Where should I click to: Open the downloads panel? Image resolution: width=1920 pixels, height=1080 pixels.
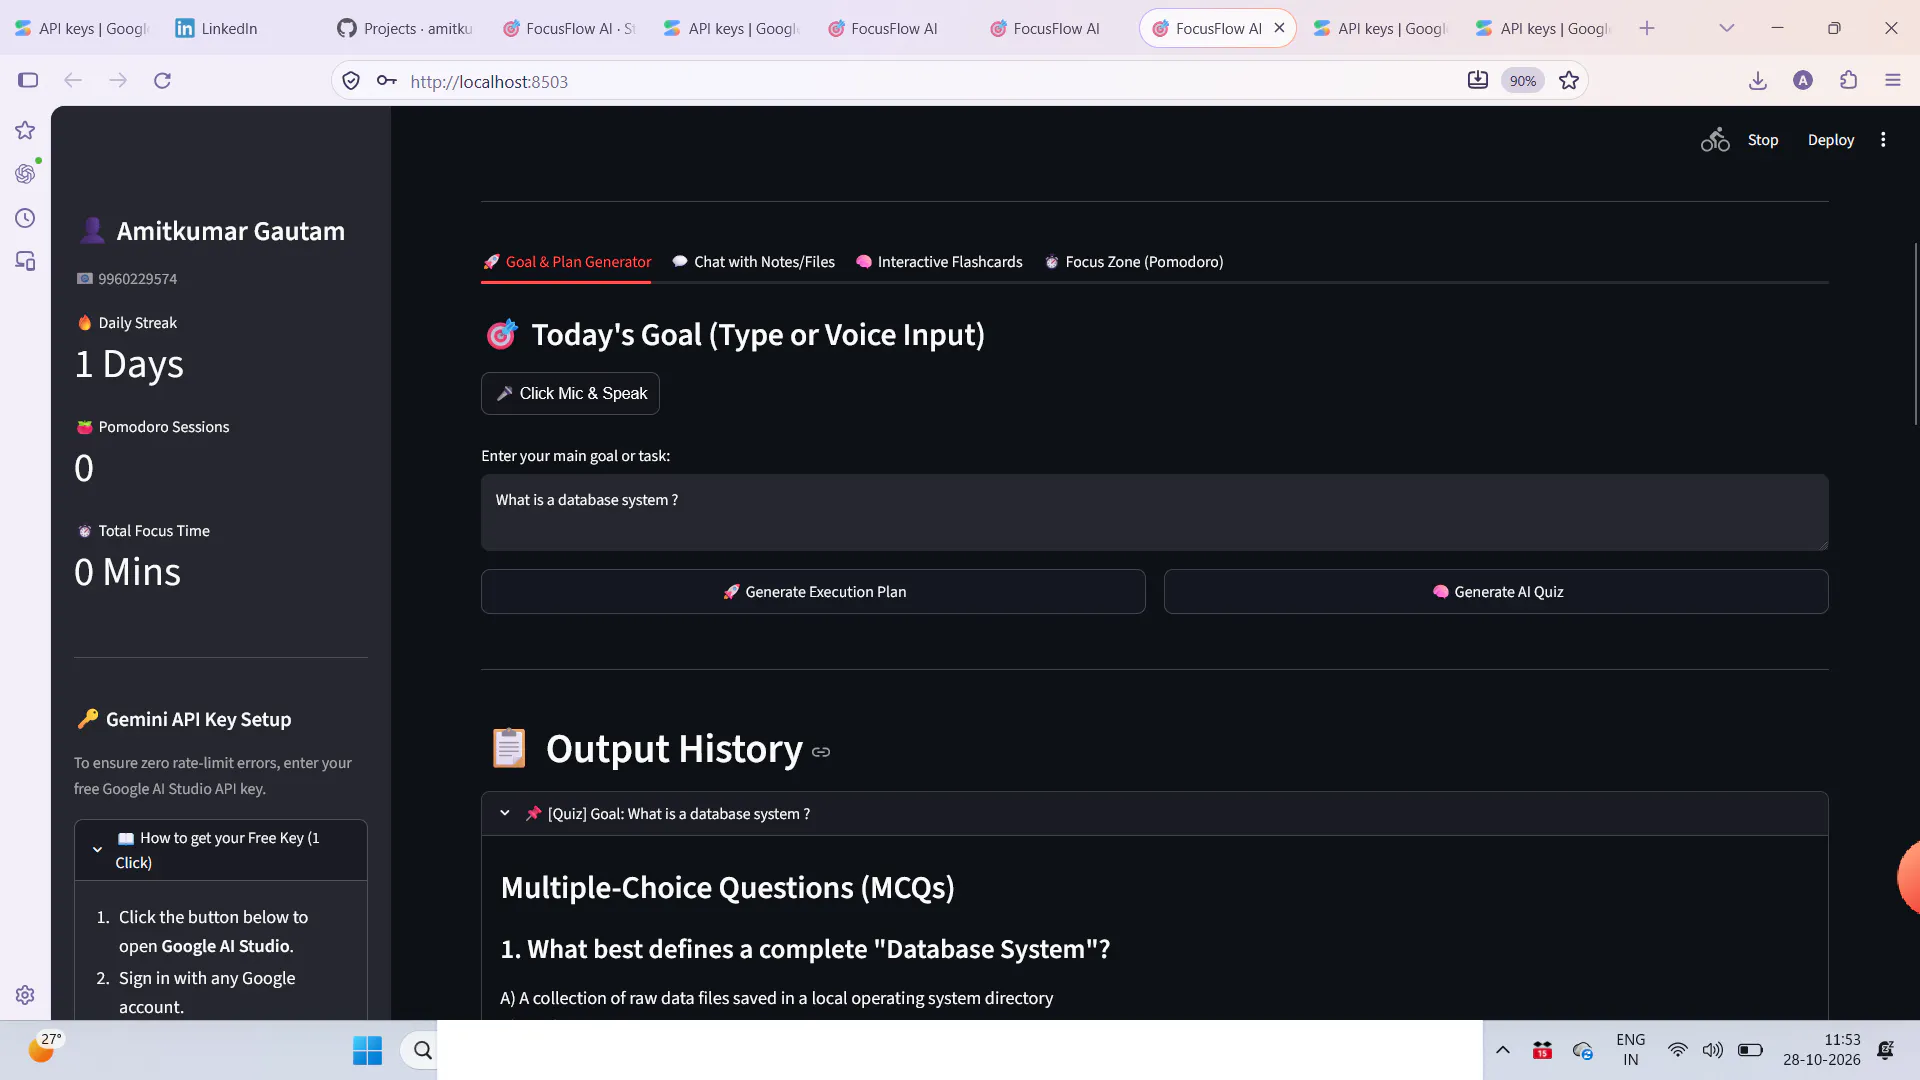coord(1758,80)
